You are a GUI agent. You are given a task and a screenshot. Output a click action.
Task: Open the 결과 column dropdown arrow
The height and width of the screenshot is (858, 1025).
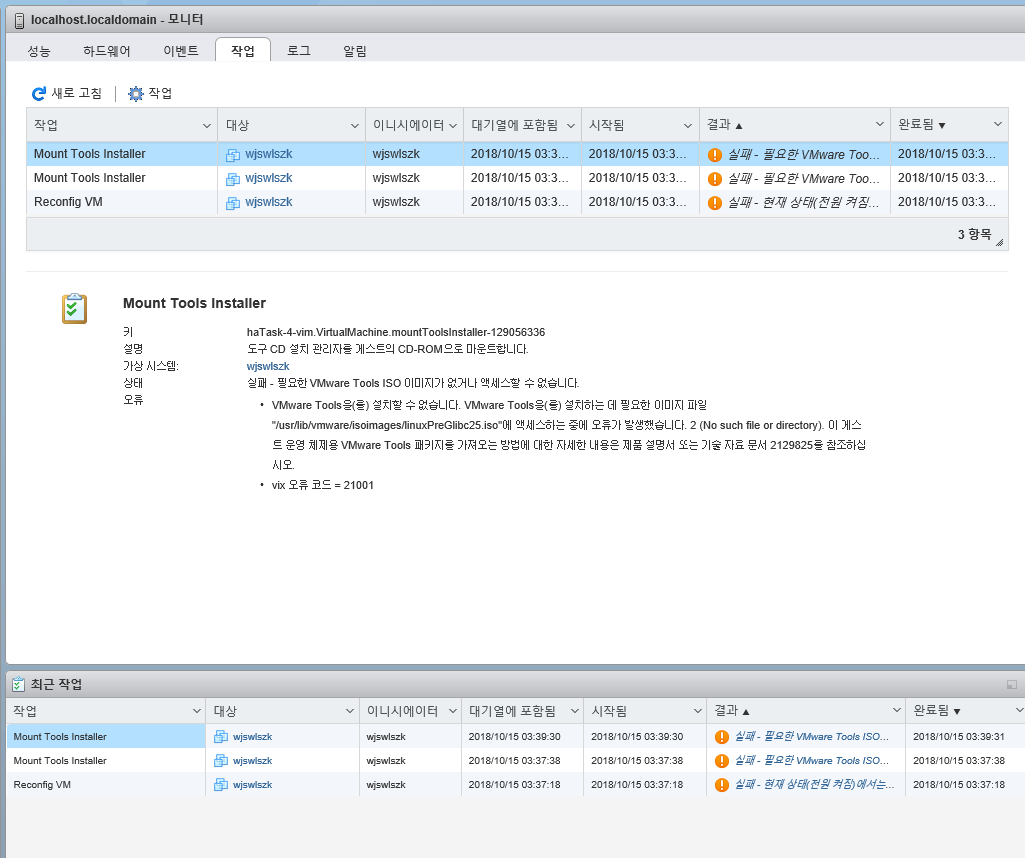click(879, 124)
